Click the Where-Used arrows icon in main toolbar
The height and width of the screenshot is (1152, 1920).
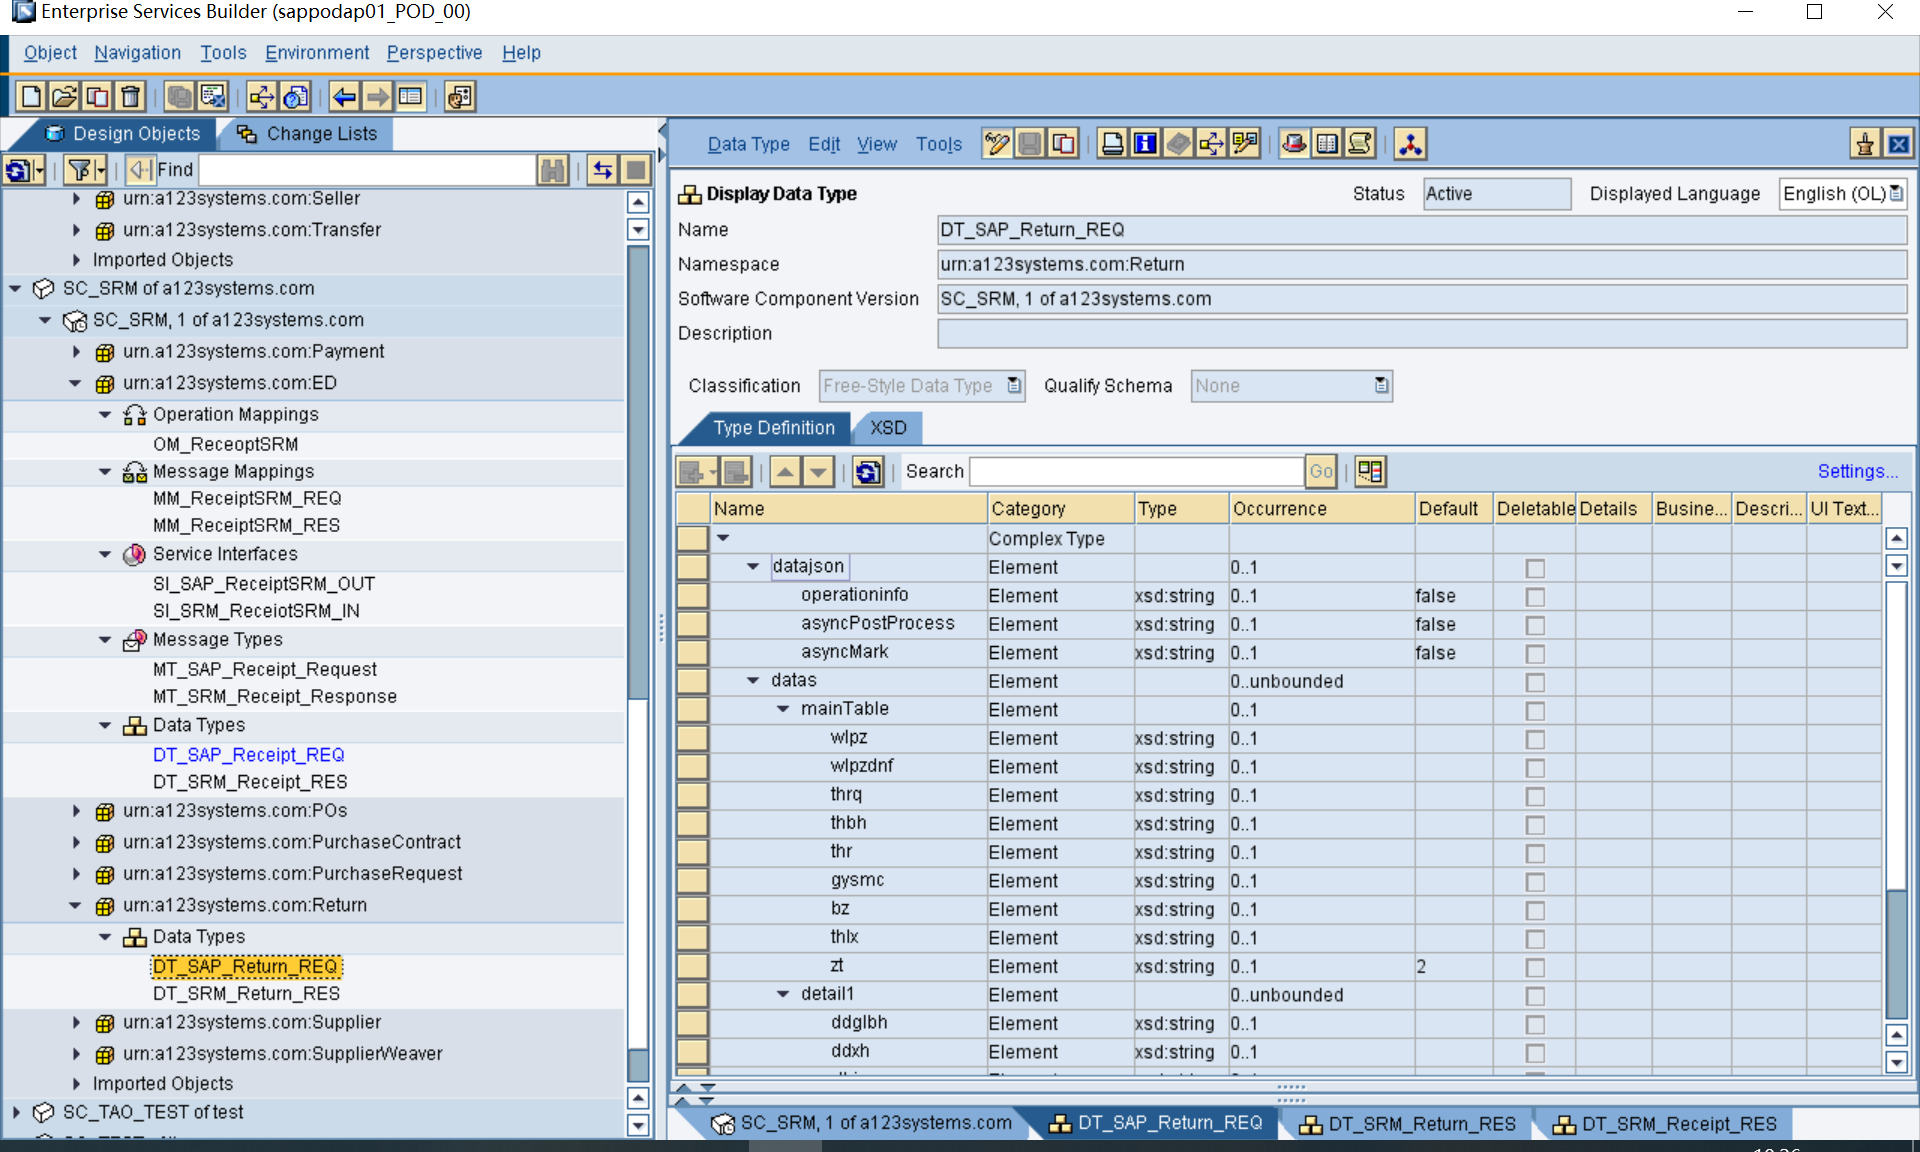point(262,97)
